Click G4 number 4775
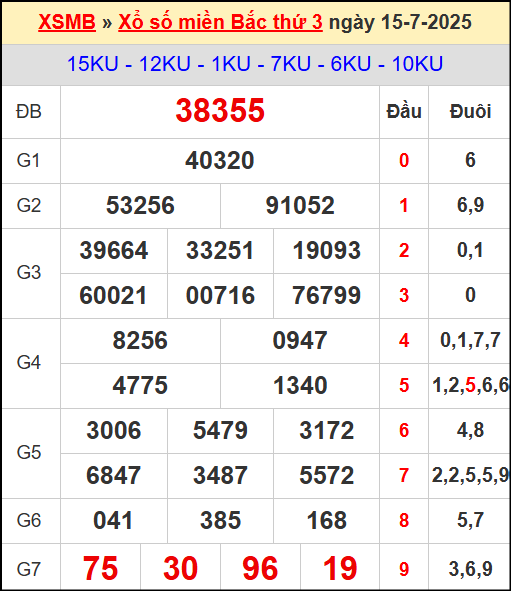Screen dimensions: 511x591 tap(140, 385)
